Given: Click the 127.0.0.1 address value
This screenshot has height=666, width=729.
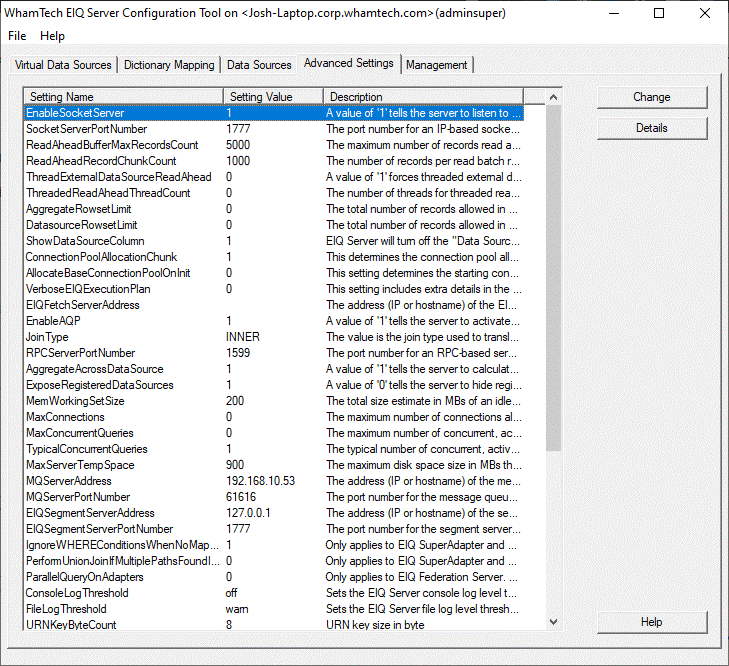Looking at the screenshot, I should 248,513.
